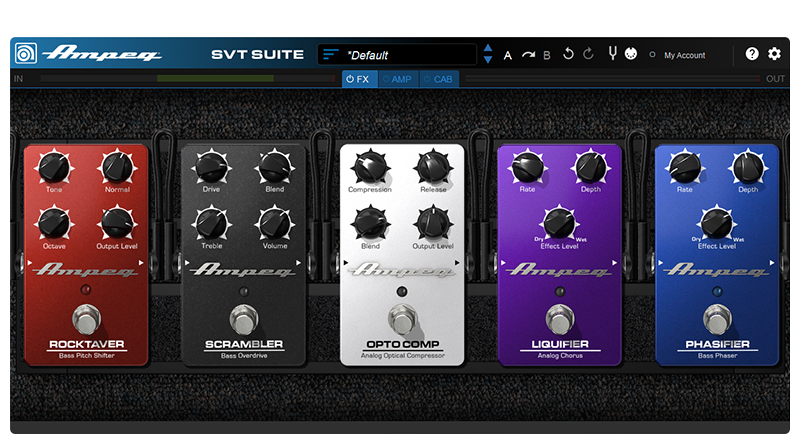Switch to the CAB tab
The image size is (800, 440).
(439, 79)
